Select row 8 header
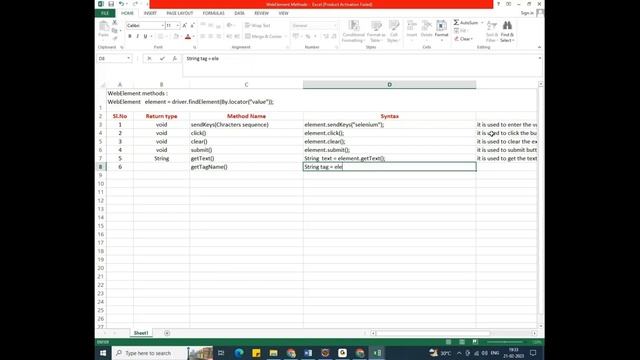The width and height of the screenshot is (640, 360). (100, 167)
